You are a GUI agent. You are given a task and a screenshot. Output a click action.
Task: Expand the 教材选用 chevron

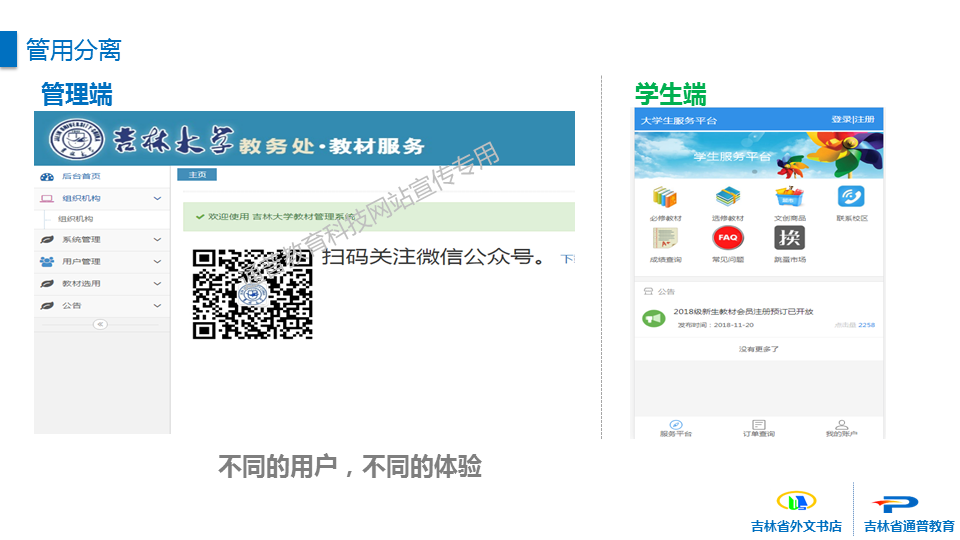(x=157, y=283)
